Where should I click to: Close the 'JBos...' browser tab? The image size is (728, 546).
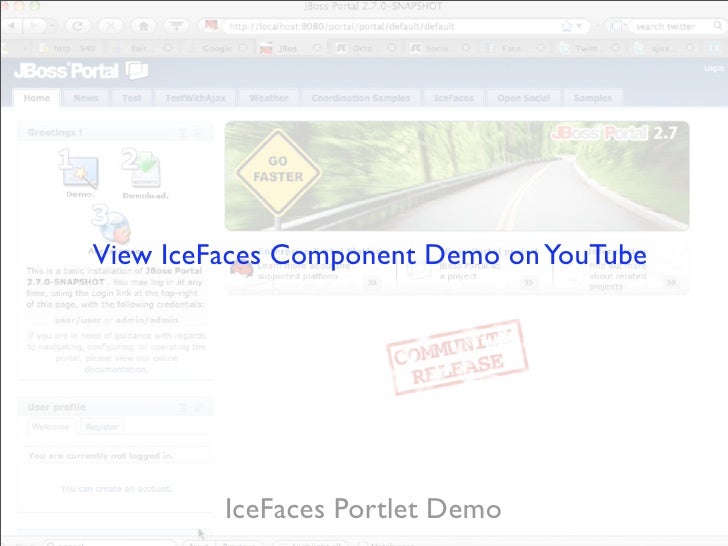coord(317,48)
